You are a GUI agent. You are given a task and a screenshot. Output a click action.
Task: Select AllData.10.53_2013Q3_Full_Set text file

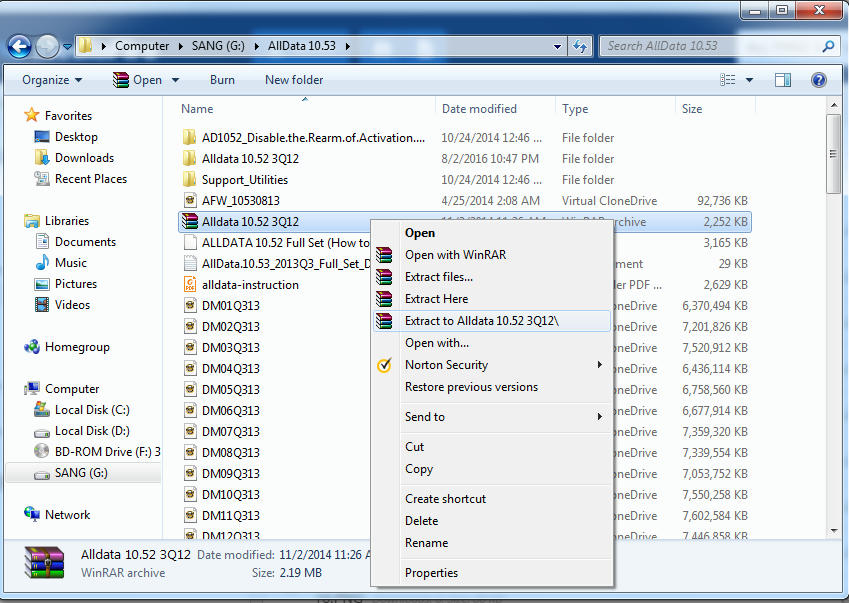pyautogui.click(x=277, y=264)
